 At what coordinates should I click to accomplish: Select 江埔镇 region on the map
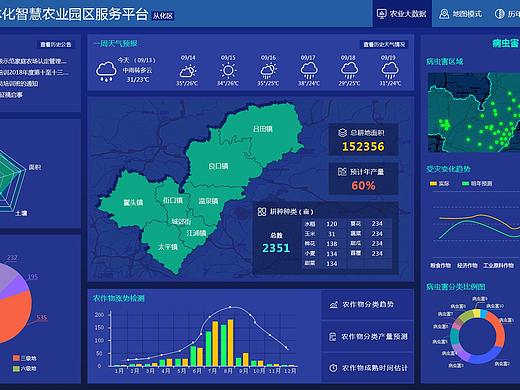[x=196, y=233]
